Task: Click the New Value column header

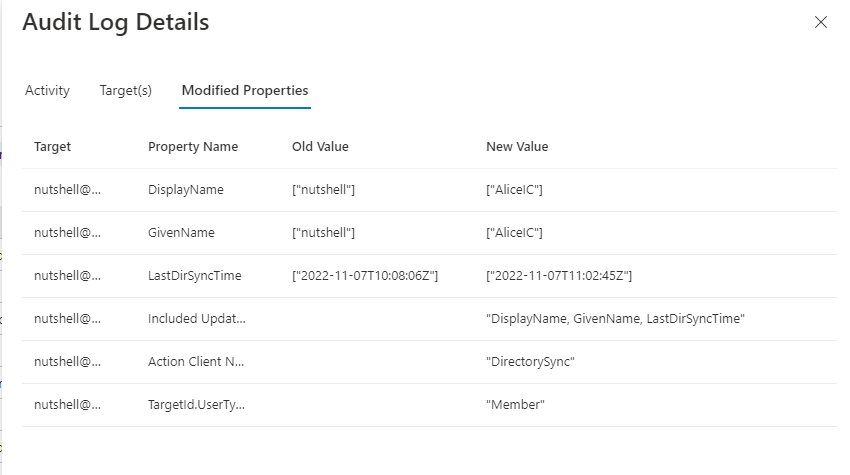Action: 517,147
